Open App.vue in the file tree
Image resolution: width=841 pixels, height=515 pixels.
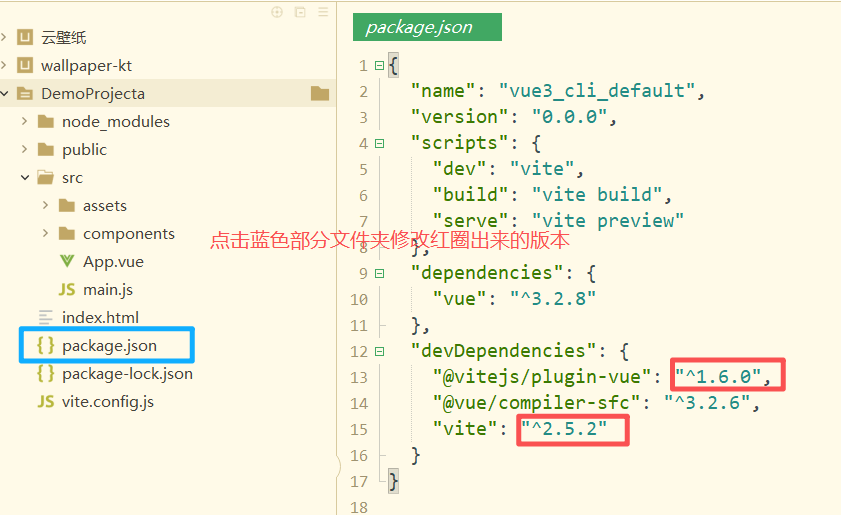click(x=113, y=262)
